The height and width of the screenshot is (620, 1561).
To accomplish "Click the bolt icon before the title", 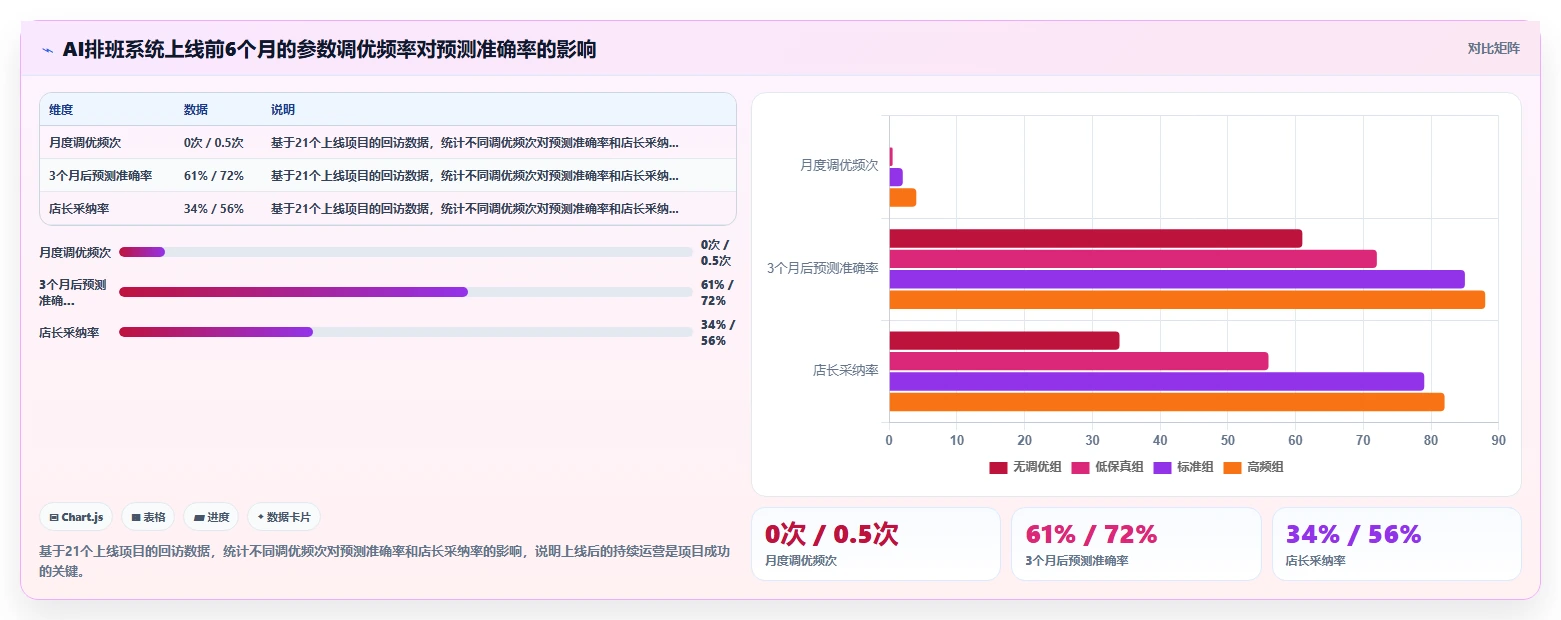I will [47, 50].
